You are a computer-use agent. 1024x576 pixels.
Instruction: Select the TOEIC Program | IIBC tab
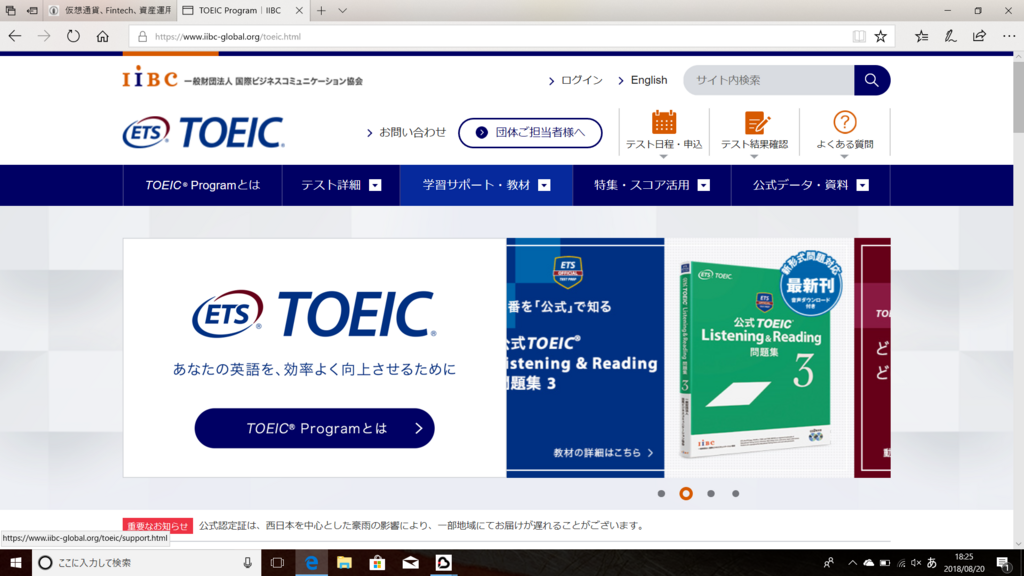242,10
